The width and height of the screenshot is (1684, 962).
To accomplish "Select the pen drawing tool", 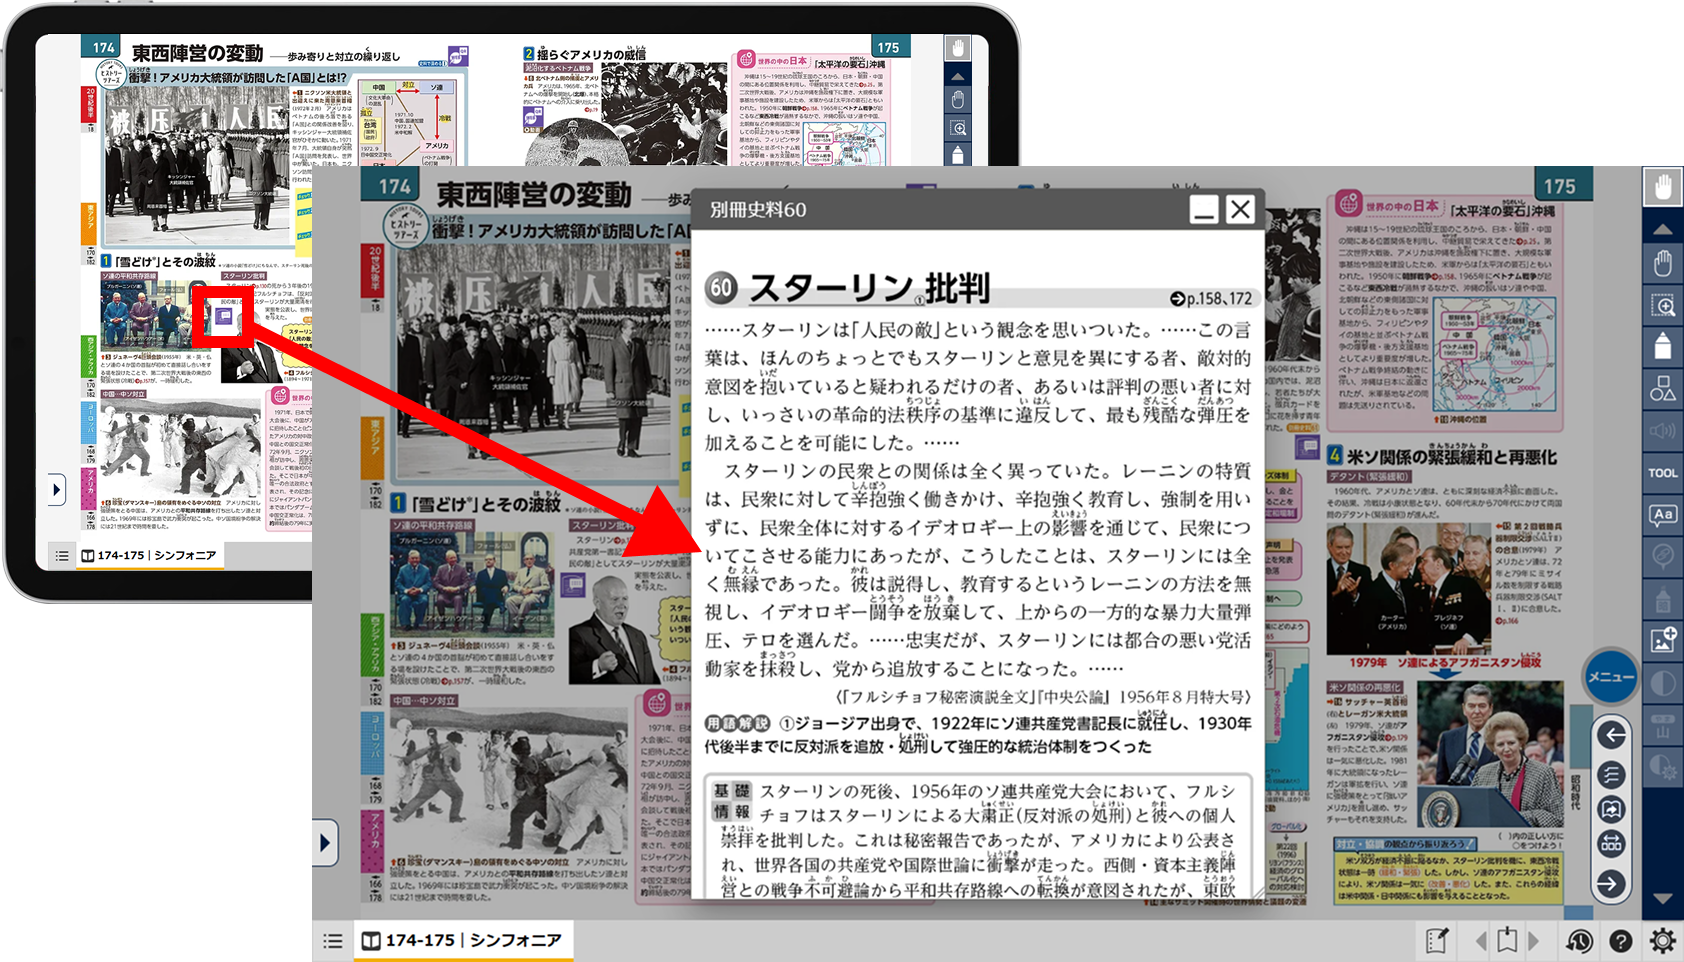I will (1662, 345).
